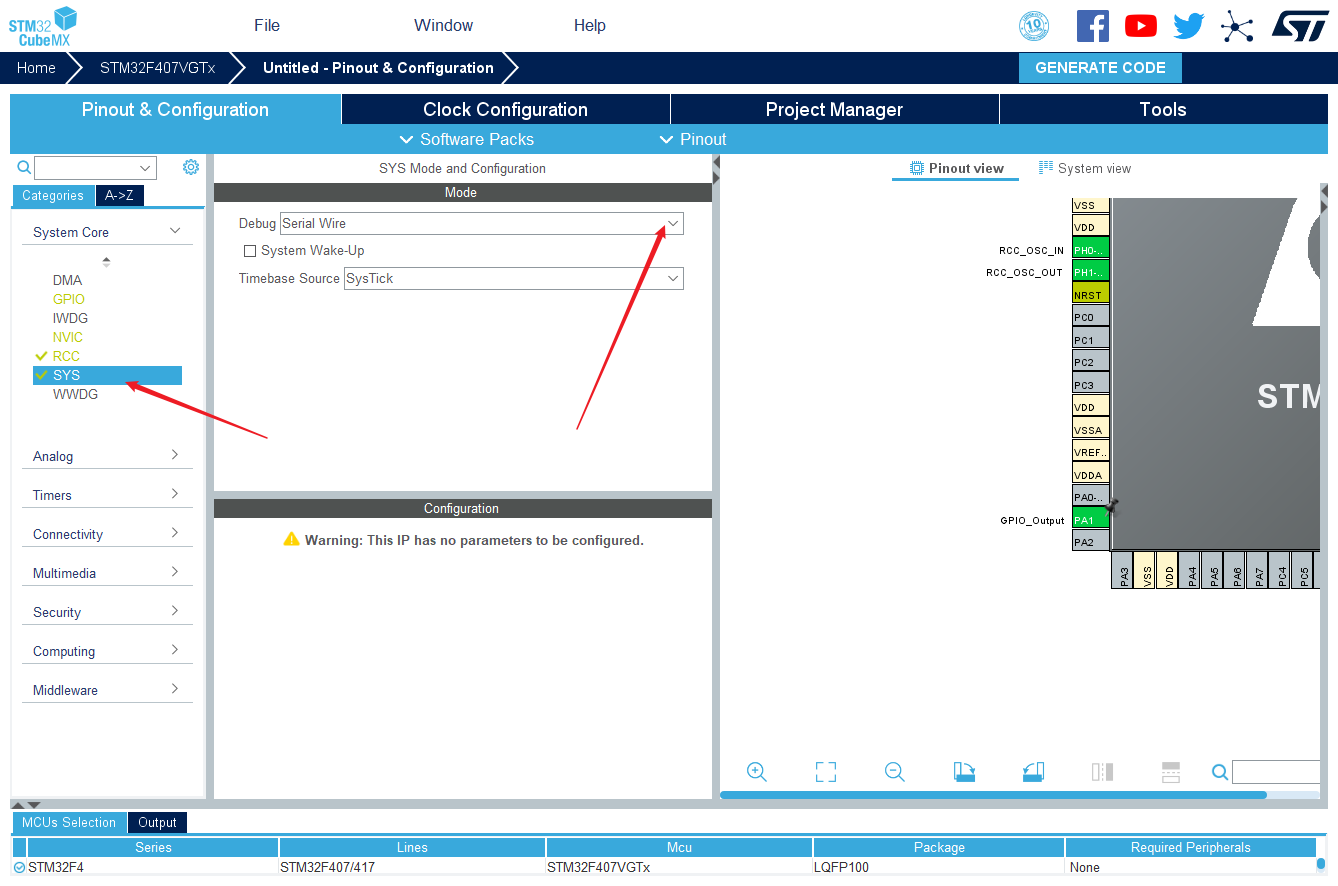The image size is (1338, 886).
Task: Open the Facebook icon link
Action: pyautogui.click(x=1093, y=26)
